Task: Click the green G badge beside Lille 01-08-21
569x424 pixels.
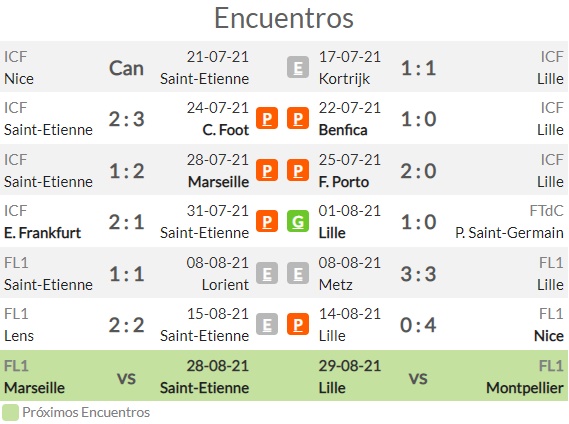Action: coord(298,221)
